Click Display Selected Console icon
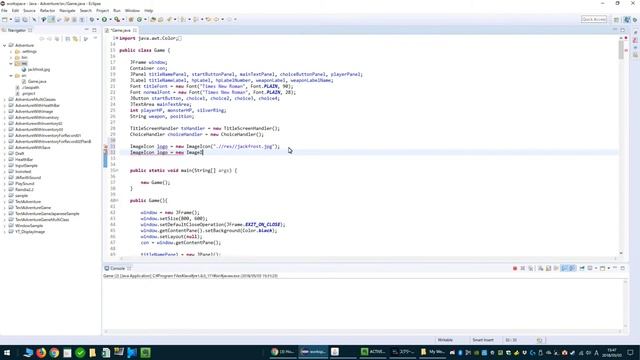Image resolution: width=640 pixels, height=360 pixels. (590, 268)
